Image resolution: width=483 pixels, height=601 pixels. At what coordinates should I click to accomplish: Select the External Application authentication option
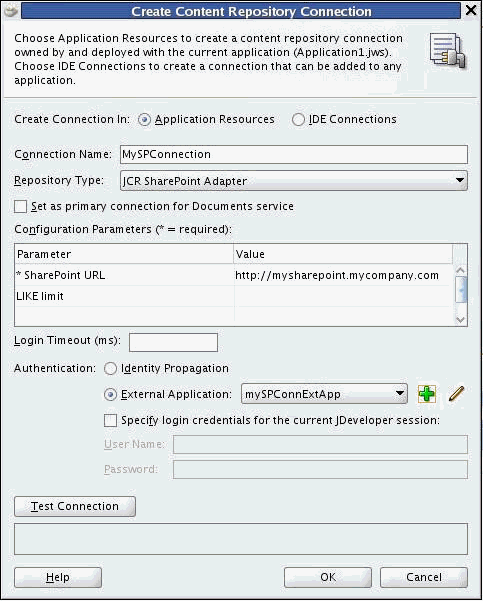110,395
